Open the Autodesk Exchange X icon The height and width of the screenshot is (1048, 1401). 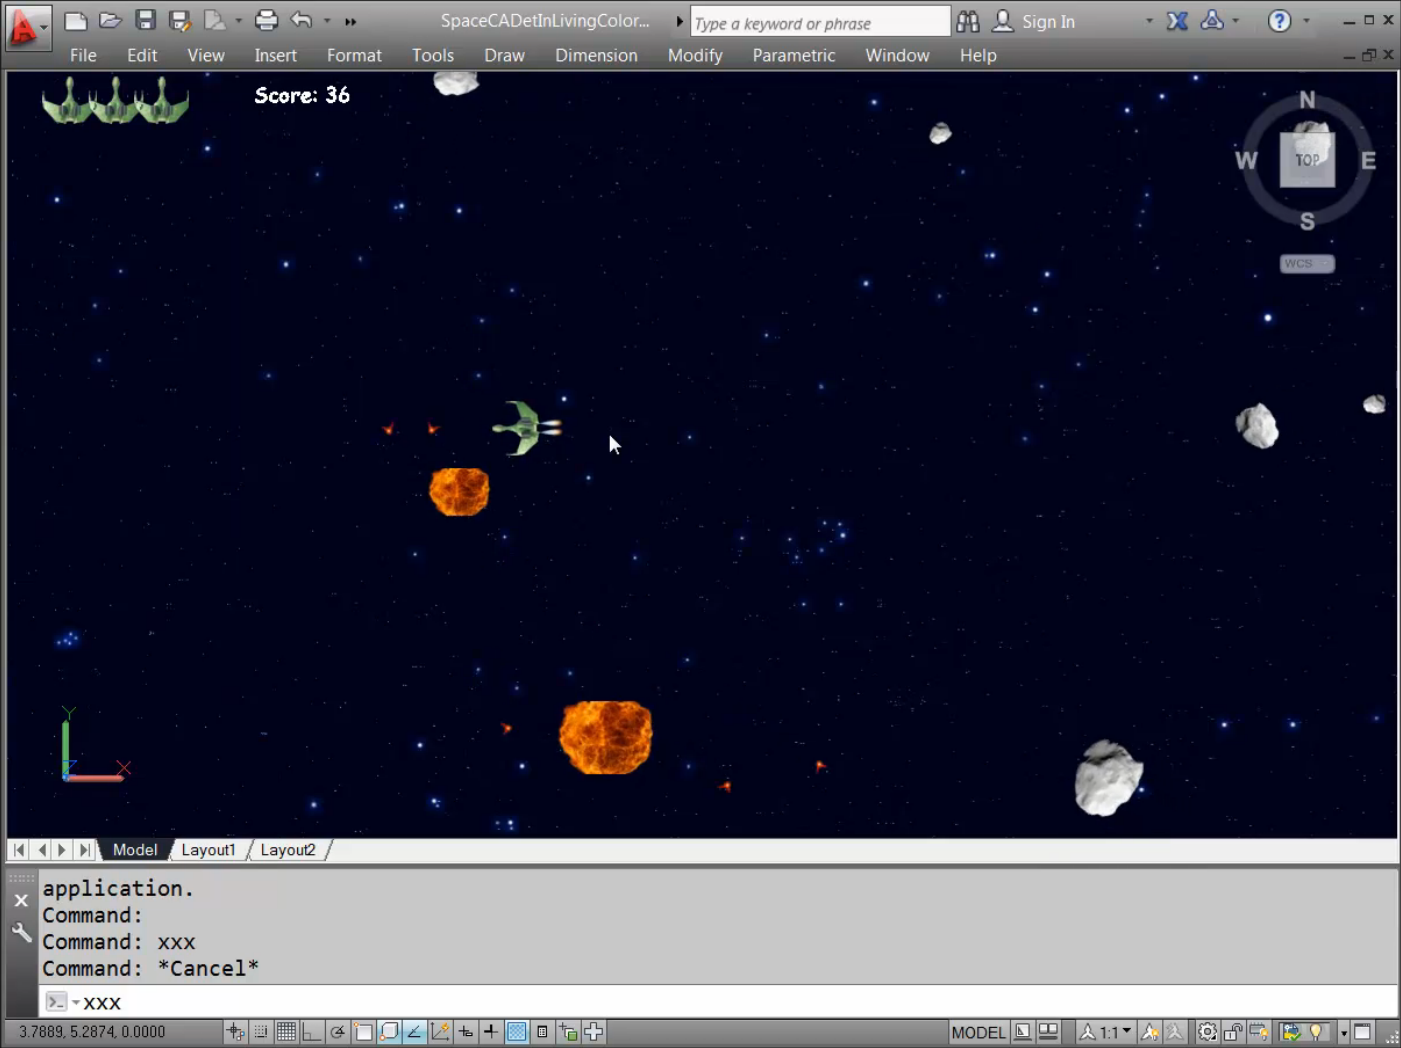1177,21
